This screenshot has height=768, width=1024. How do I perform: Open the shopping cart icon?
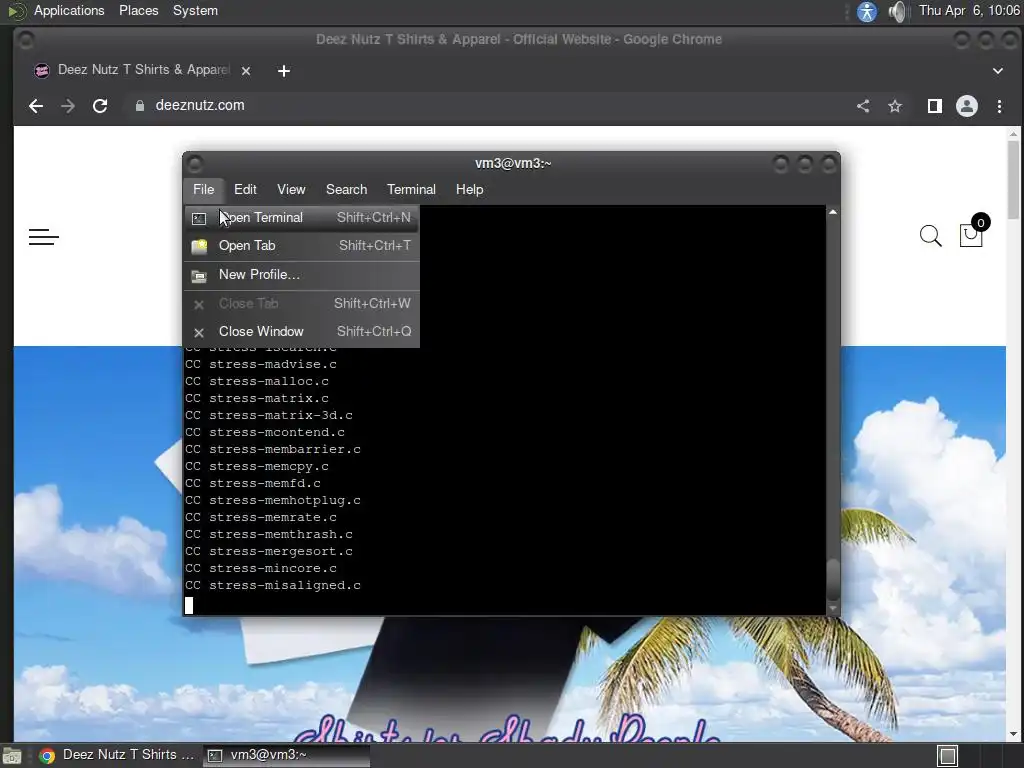point(971,235)
